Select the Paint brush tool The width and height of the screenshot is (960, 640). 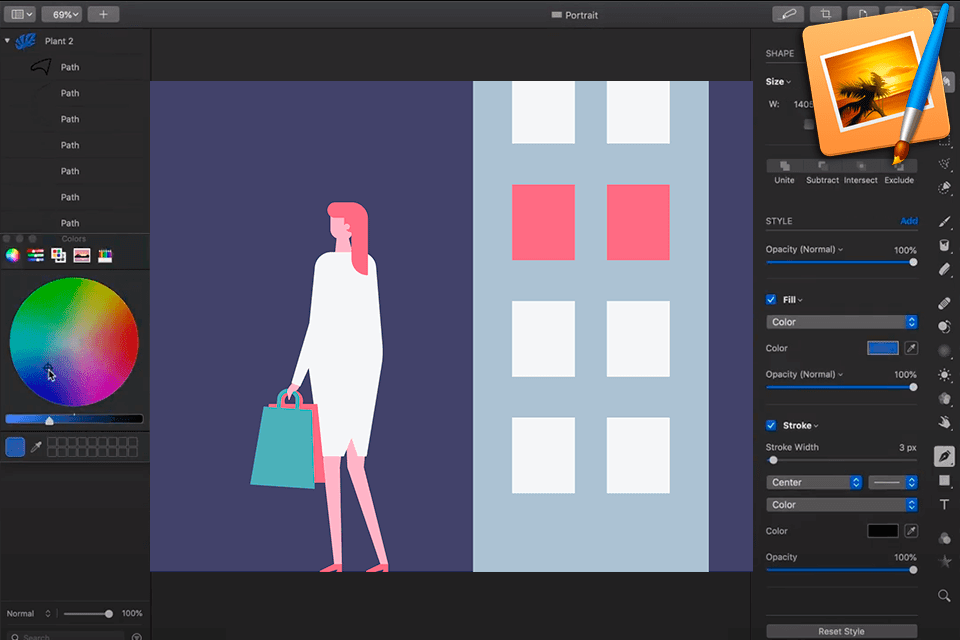pyautogui.click(x=944, y=222)
